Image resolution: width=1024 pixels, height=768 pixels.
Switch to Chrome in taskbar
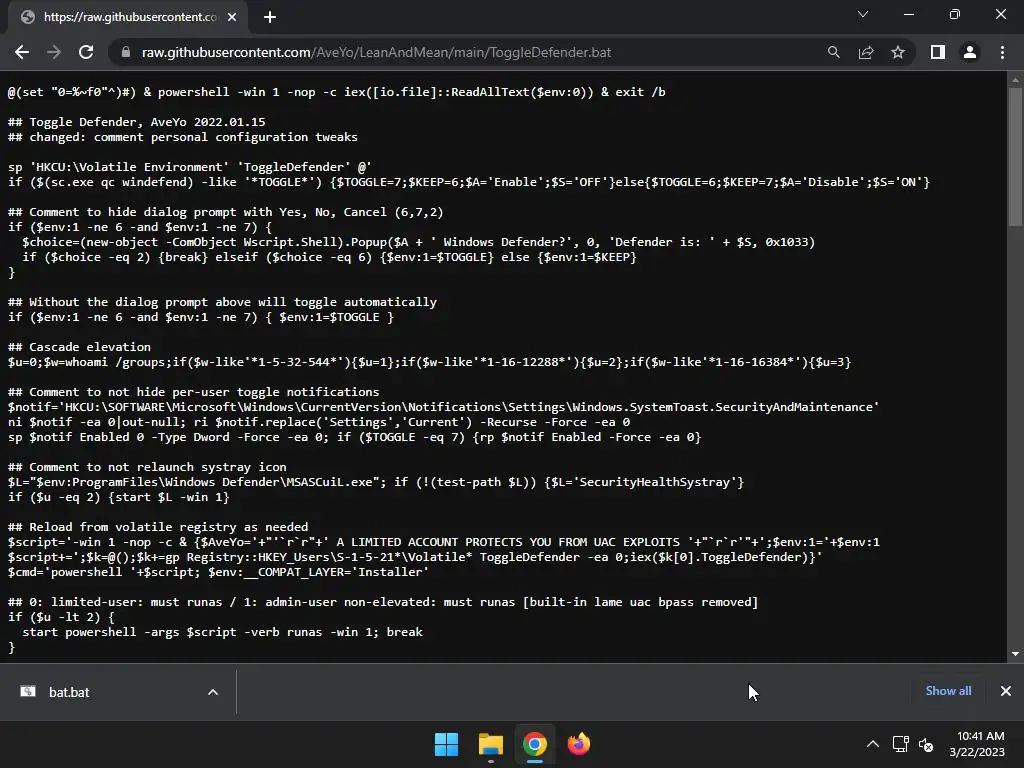point(534,744)
